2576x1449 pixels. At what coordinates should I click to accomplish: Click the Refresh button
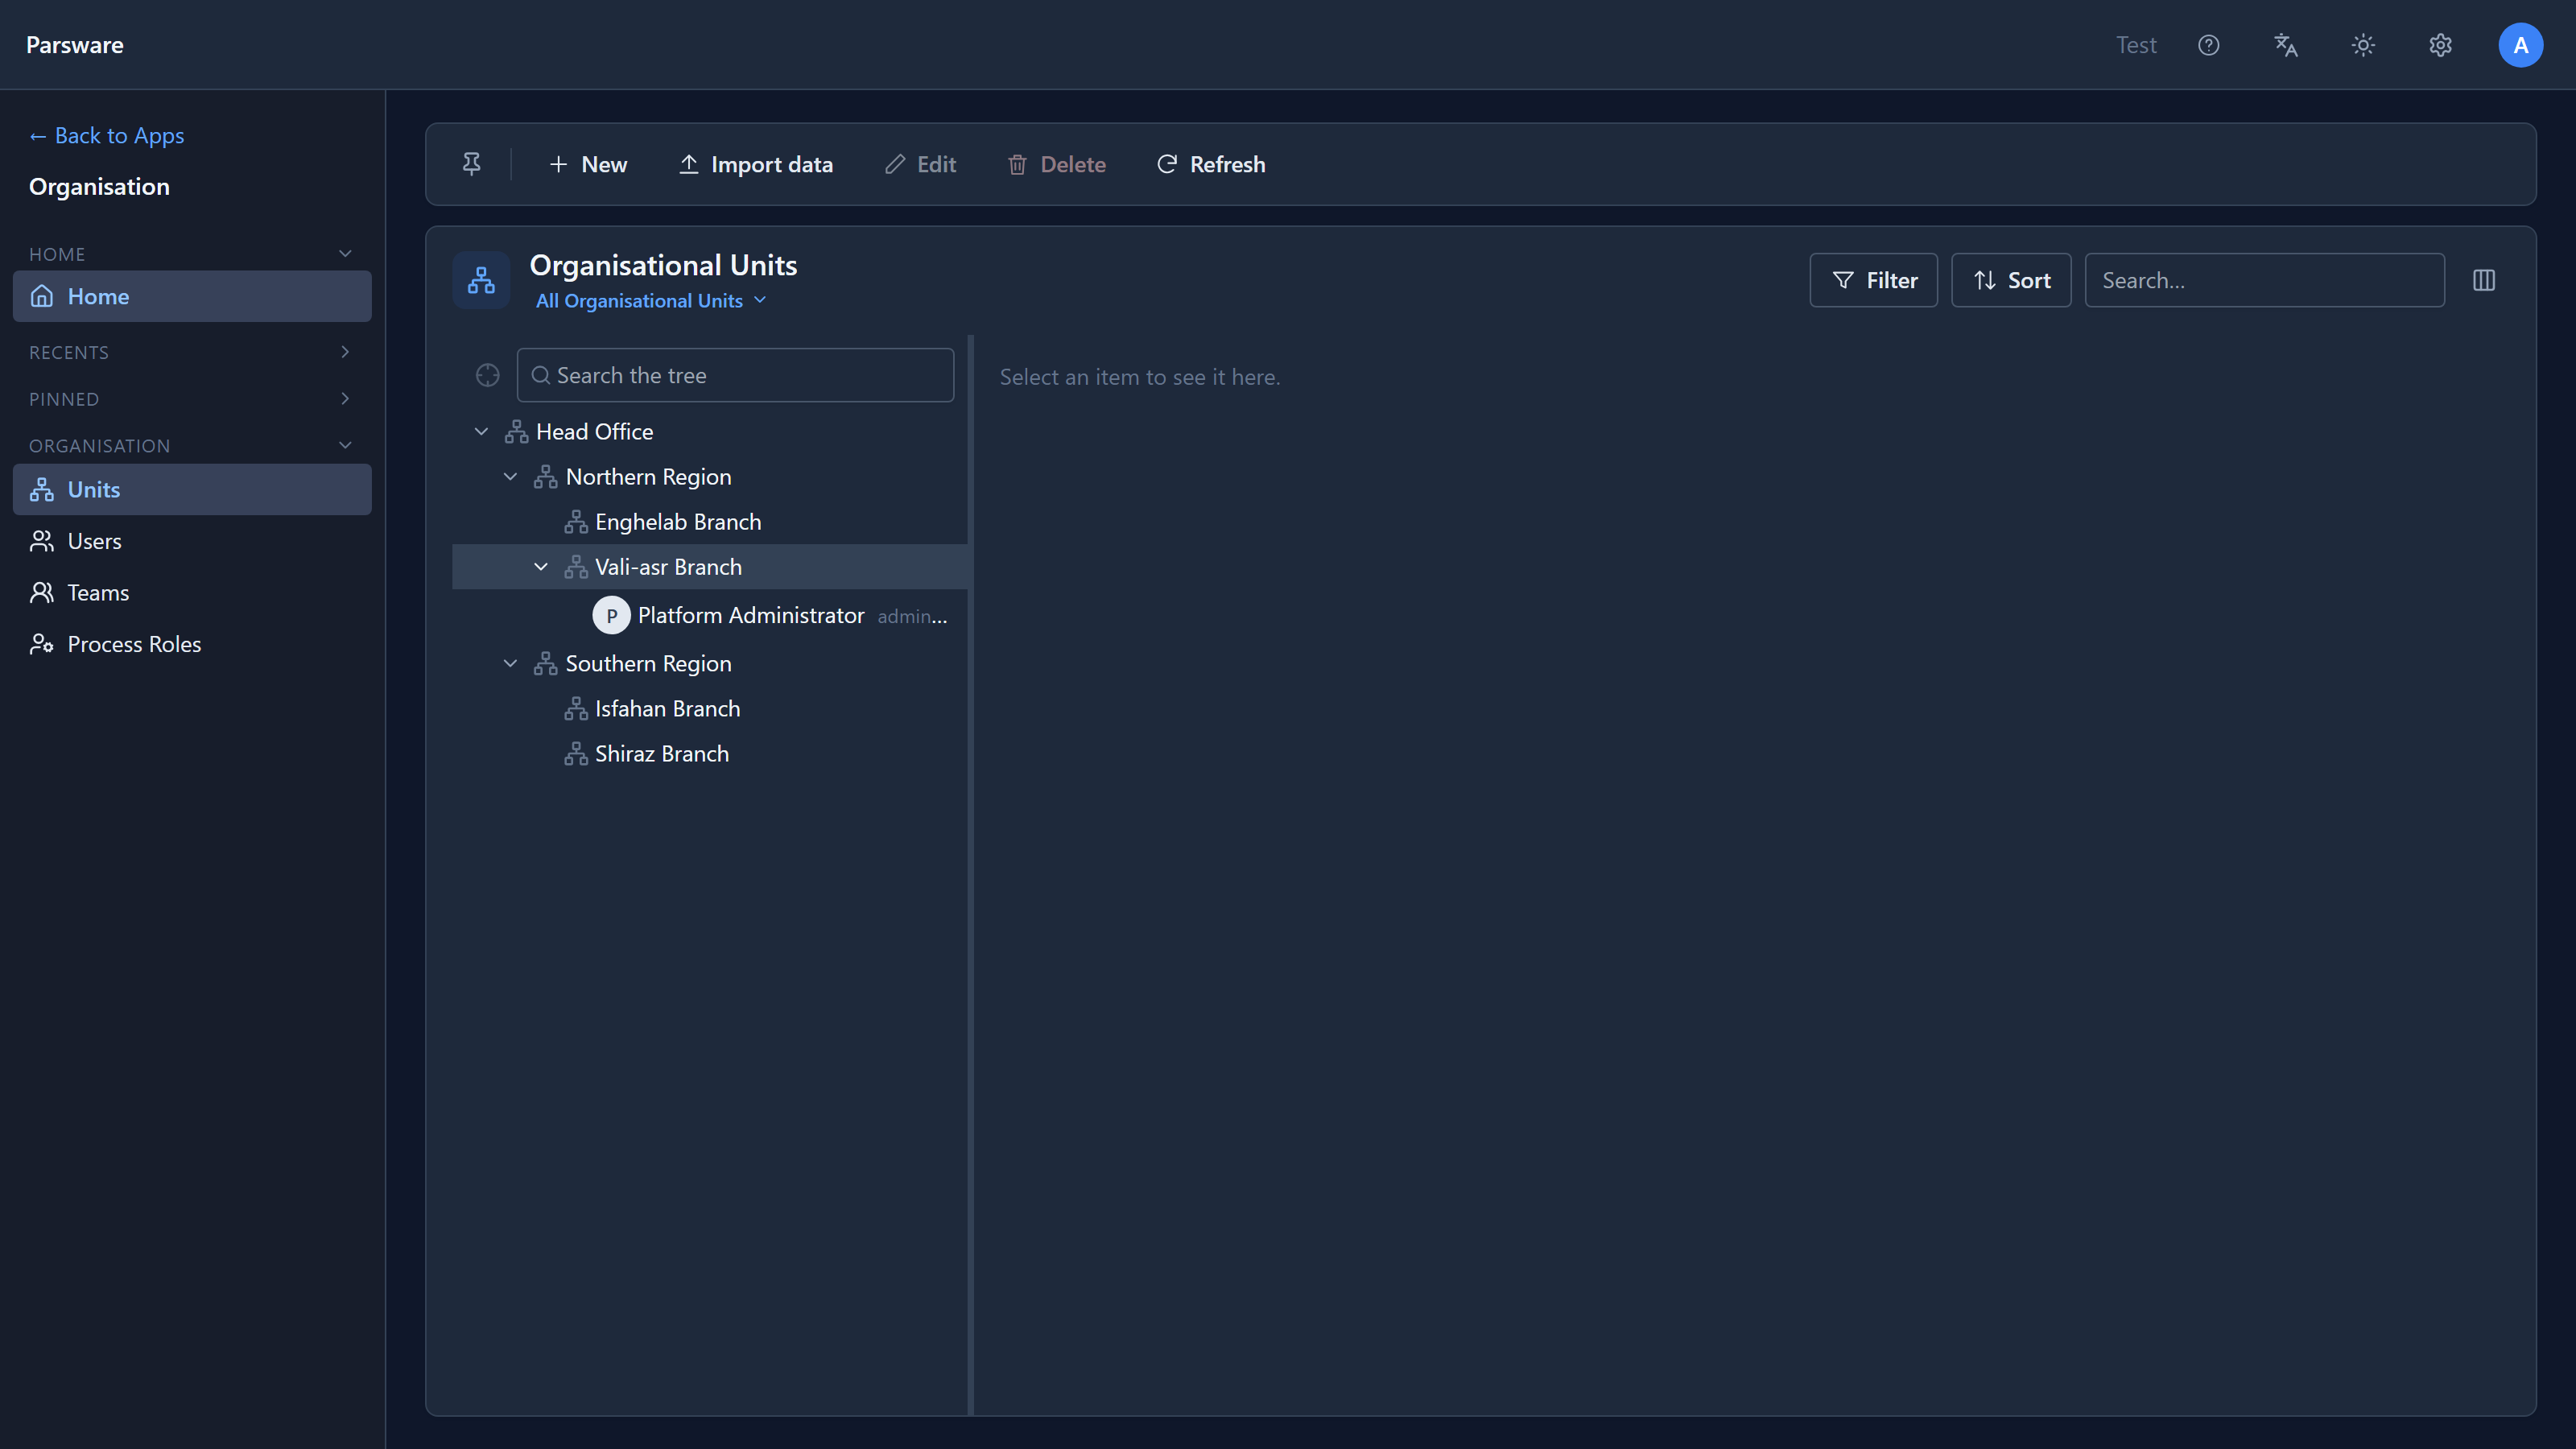pos(1211,164)
